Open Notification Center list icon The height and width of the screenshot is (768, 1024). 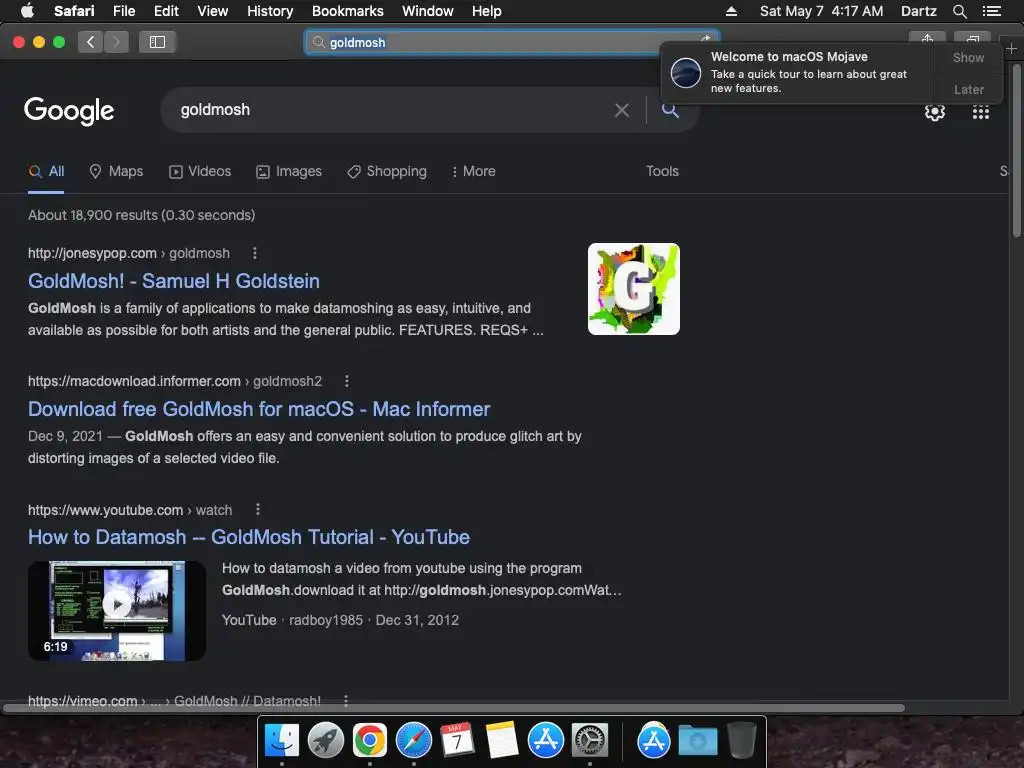coord(991,11)
